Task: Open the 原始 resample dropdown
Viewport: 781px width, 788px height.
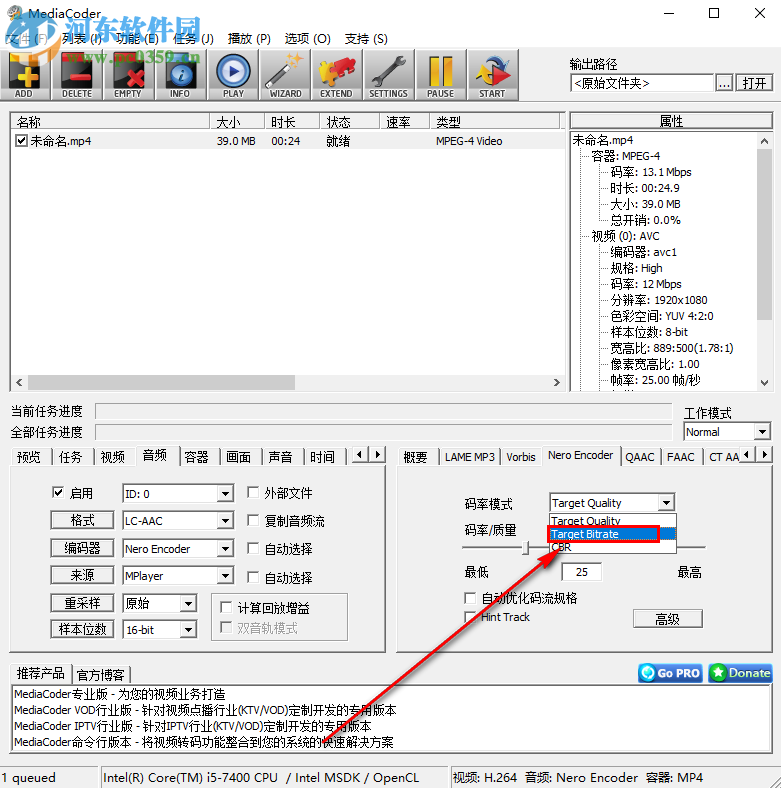Action: tap(188, 603)
